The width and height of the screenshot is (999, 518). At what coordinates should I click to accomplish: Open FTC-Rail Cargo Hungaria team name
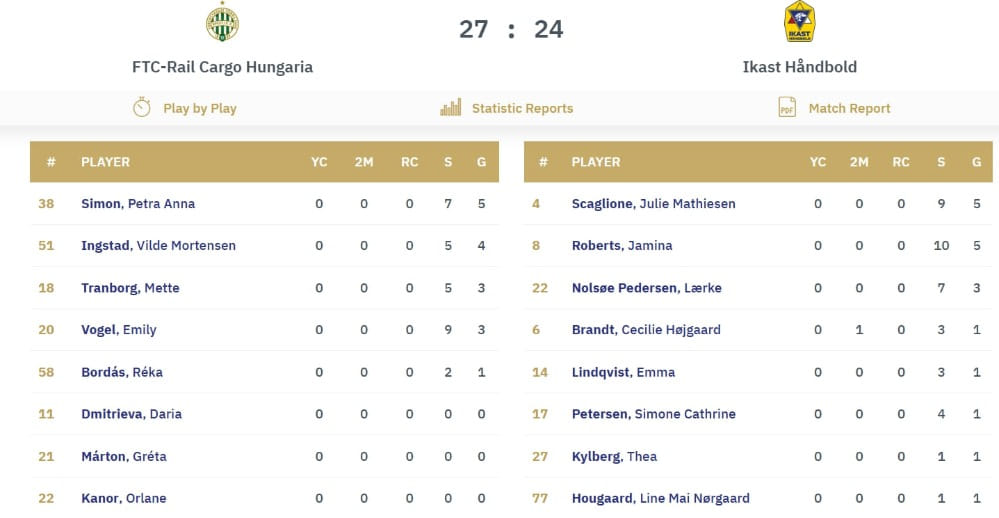coord(222,67)
